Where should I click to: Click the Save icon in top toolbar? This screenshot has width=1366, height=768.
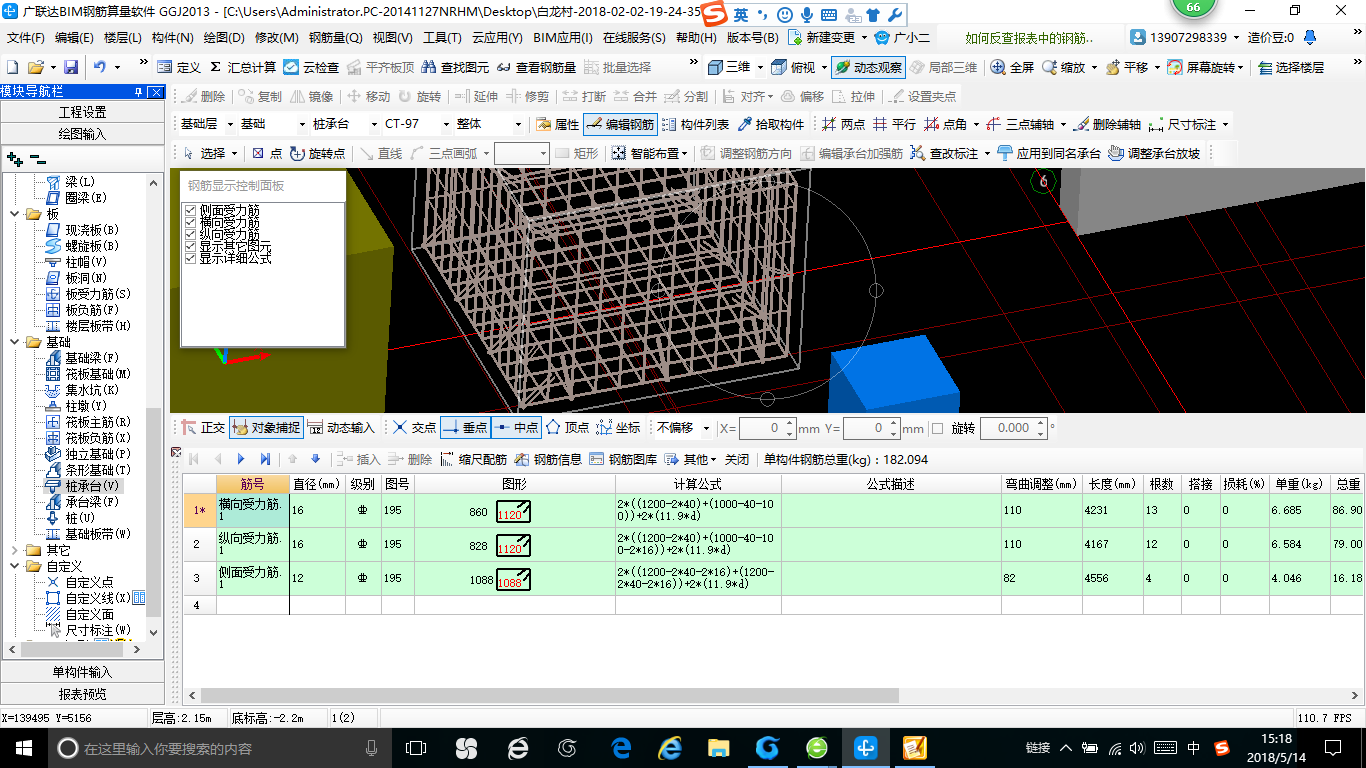[x=71, y=67]
